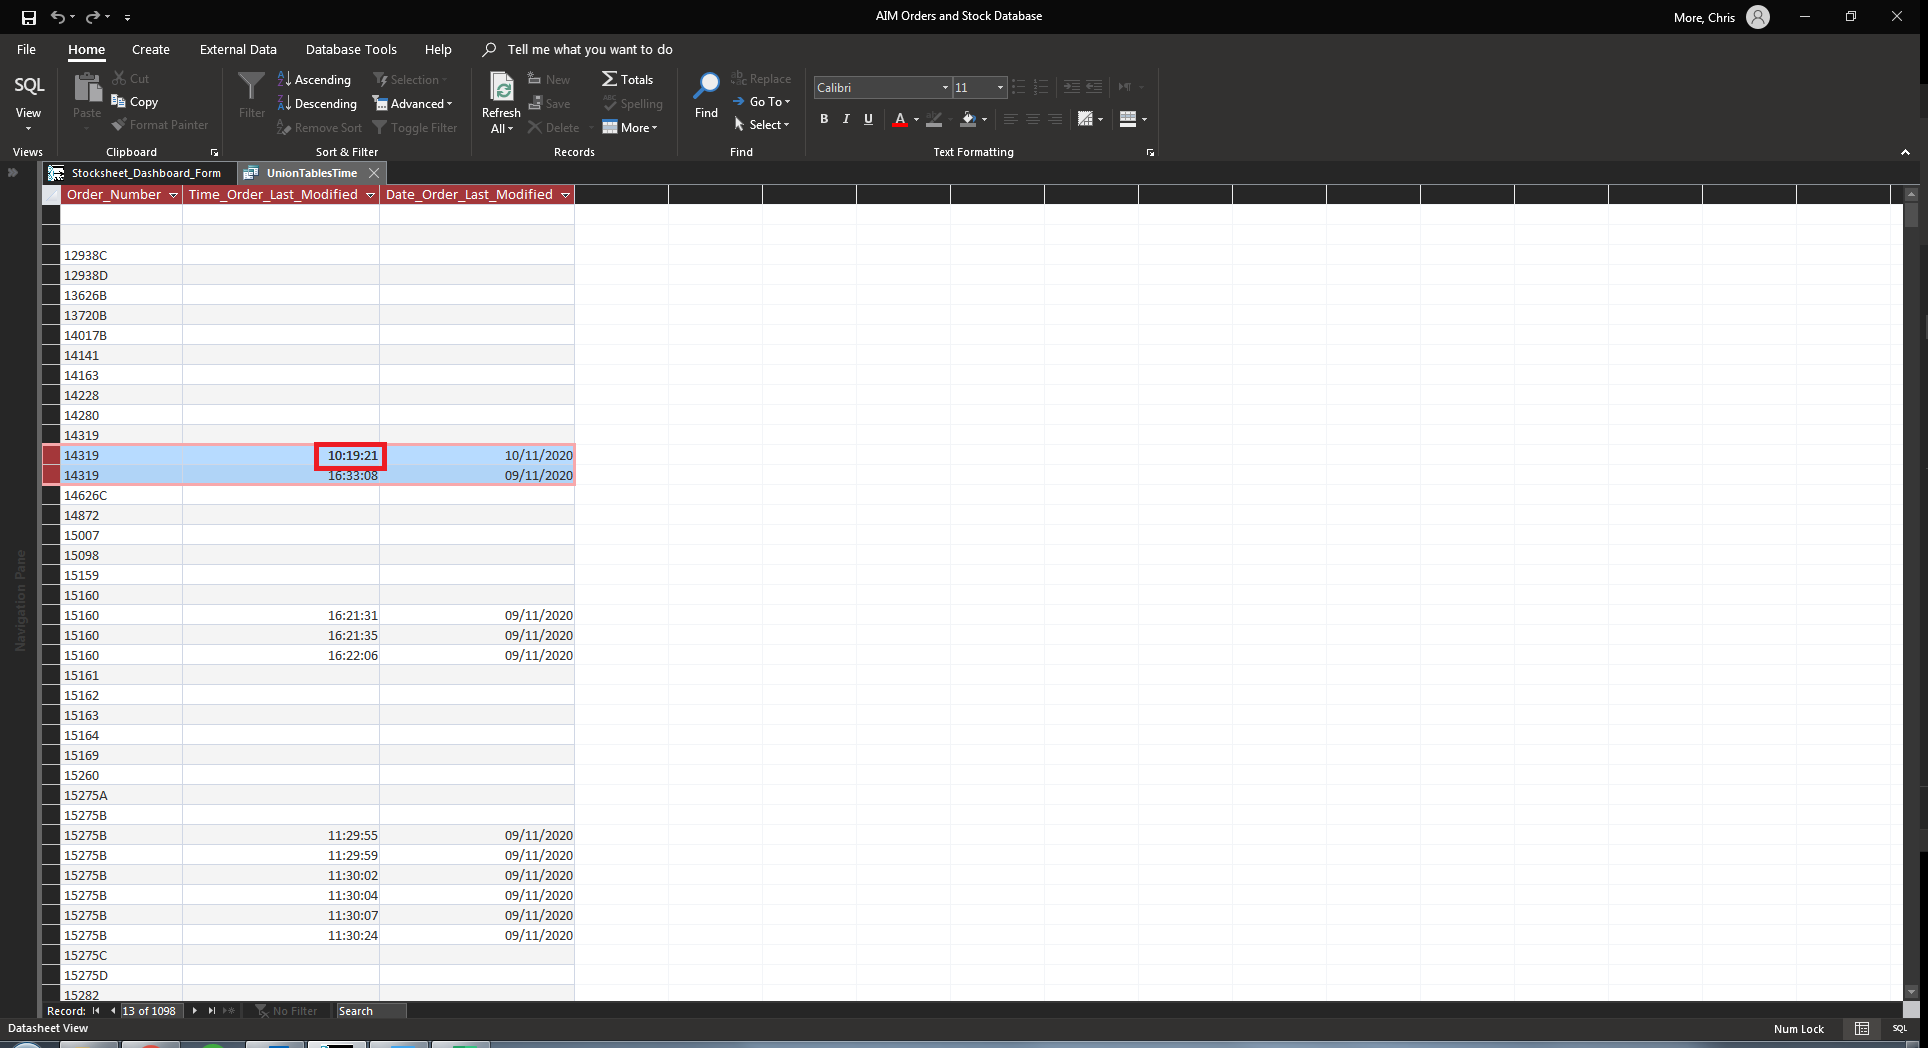Open the Calibri font name dropdown
Image resolution: width=1928 pixels, height=1048 pixels.
945,88
